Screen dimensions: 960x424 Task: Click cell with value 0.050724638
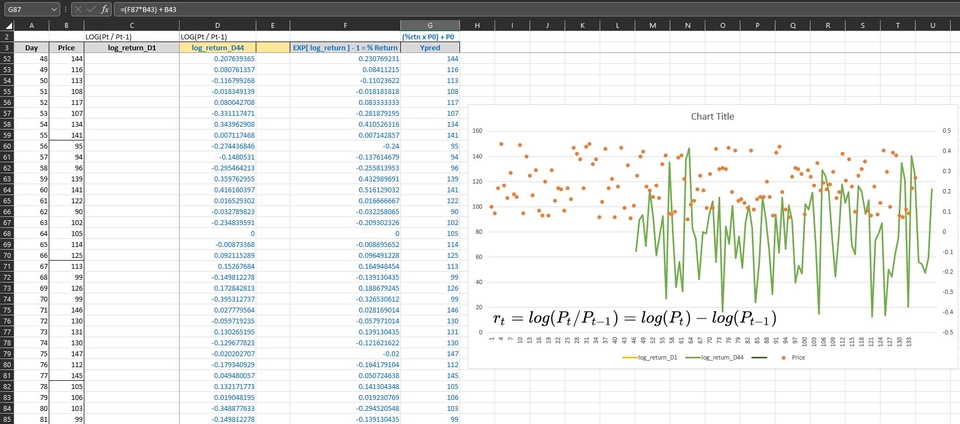(345, 375)
